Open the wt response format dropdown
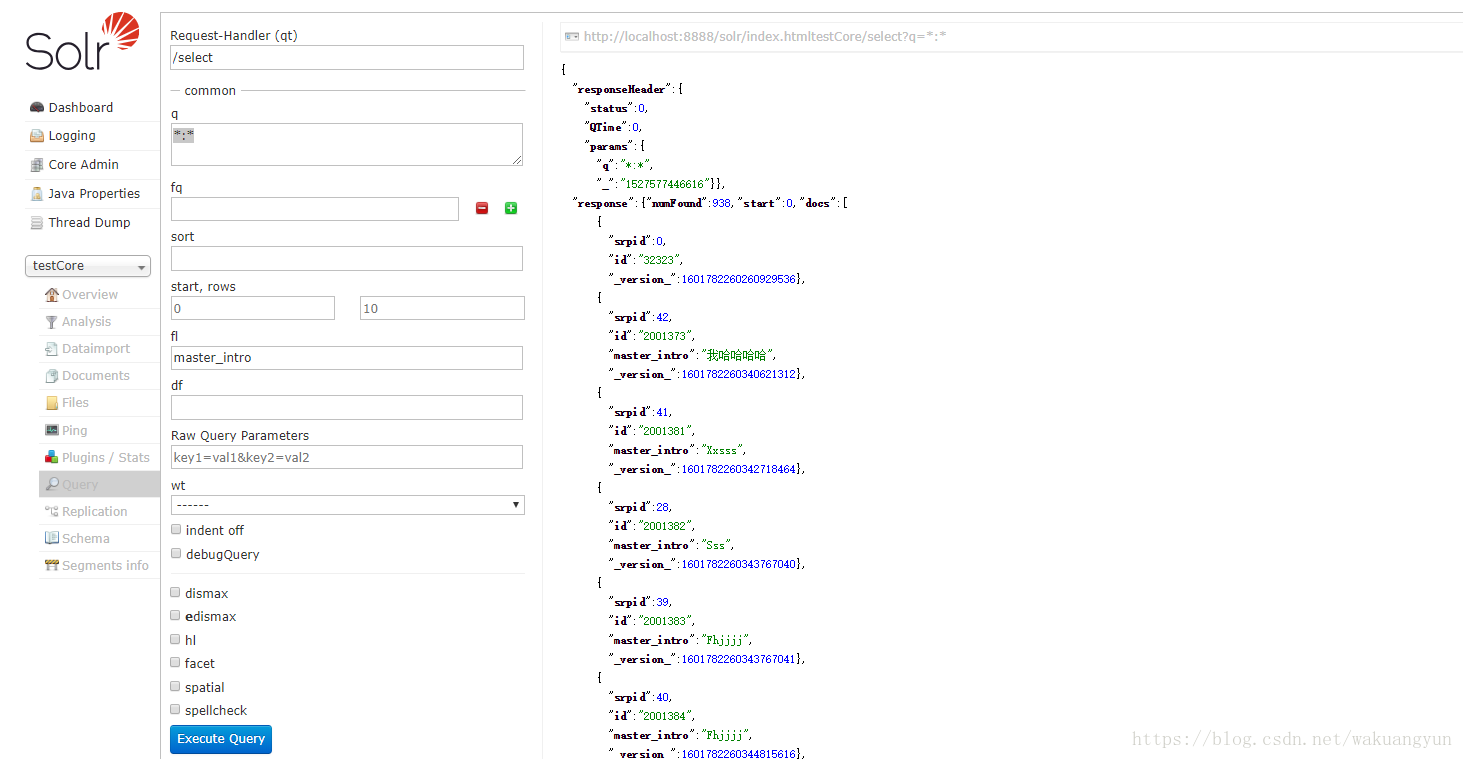 tap(347, 505)
